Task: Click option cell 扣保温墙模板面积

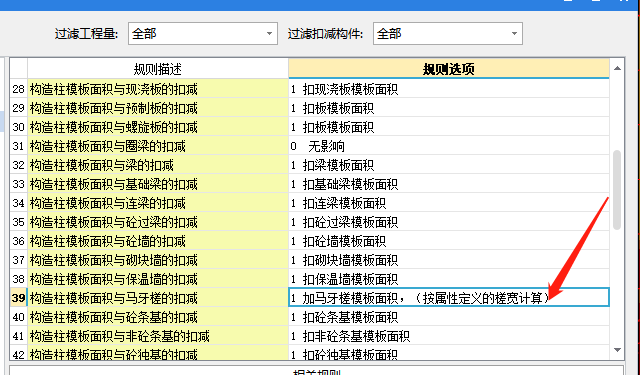Action: (x=449, y=279)
